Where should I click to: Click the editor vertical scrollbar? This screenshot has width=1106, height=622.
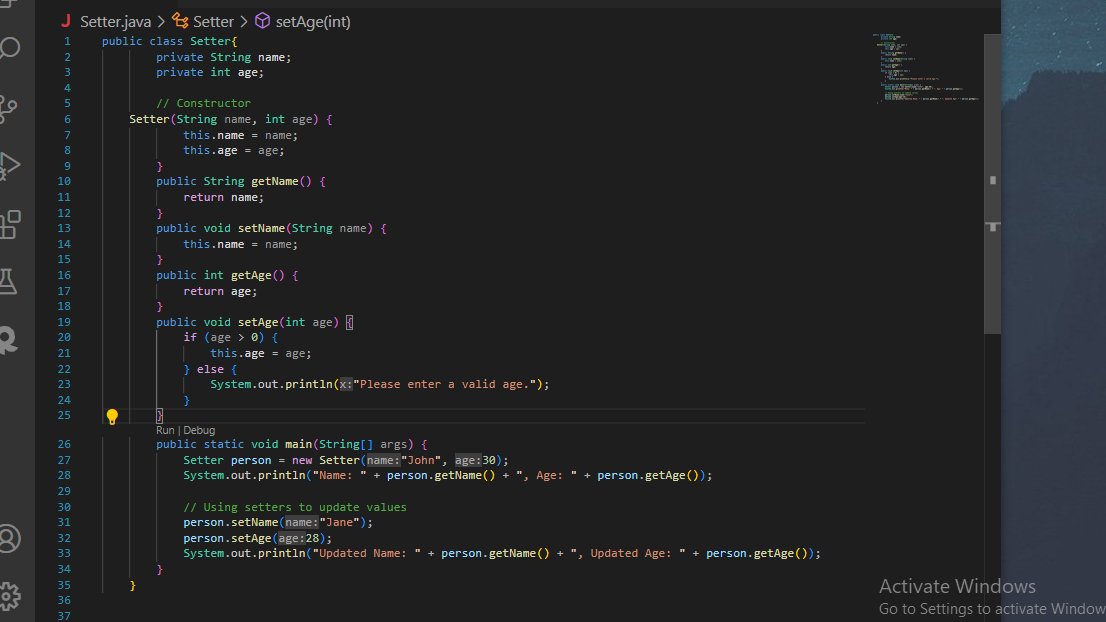click(992, 180)
